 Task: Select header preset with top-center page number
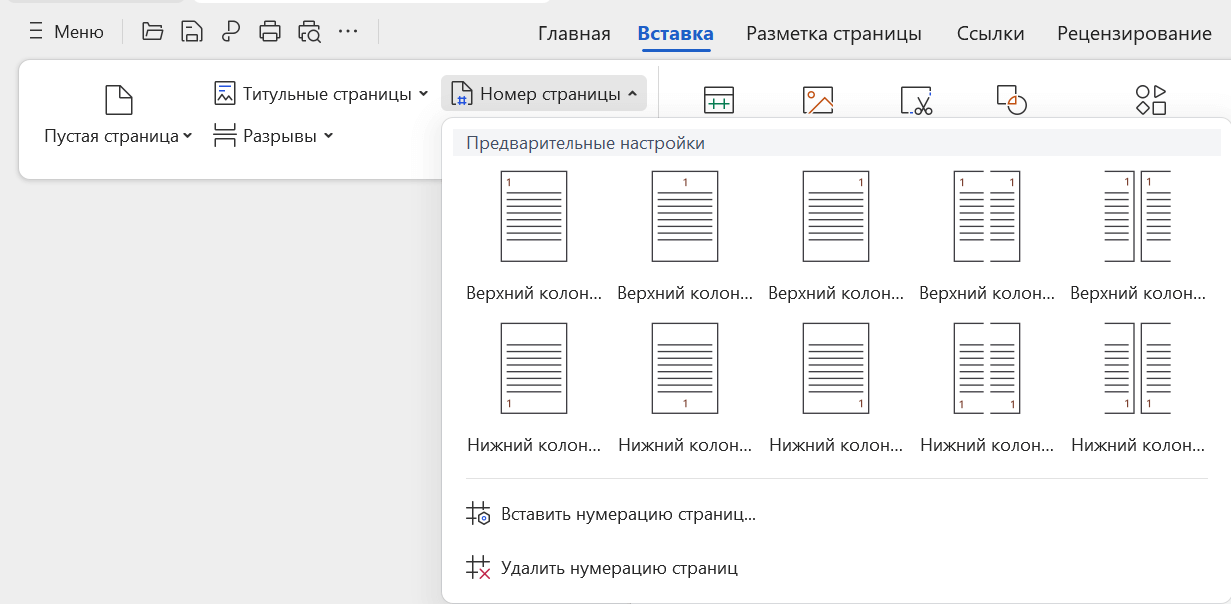click(x=685, y=217)
